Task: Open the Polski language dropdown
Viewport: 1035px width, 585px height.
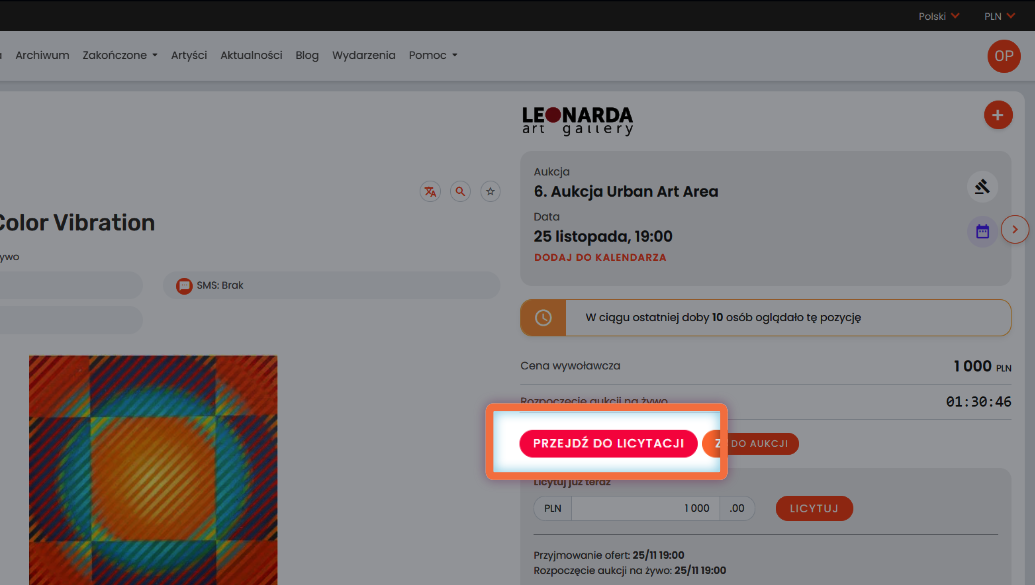Action: coord(939,16)
